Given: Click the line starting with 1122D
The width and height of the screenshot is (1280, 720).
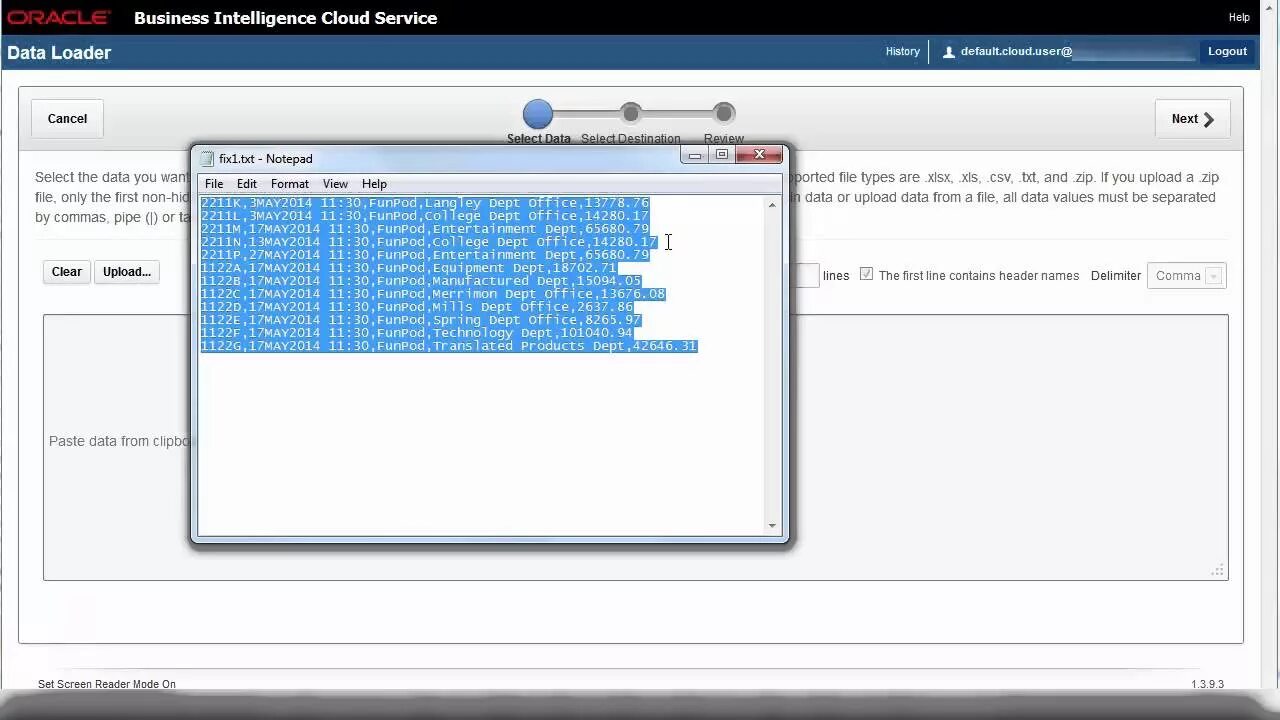Looking at the screenshot, I should (417, 307).
